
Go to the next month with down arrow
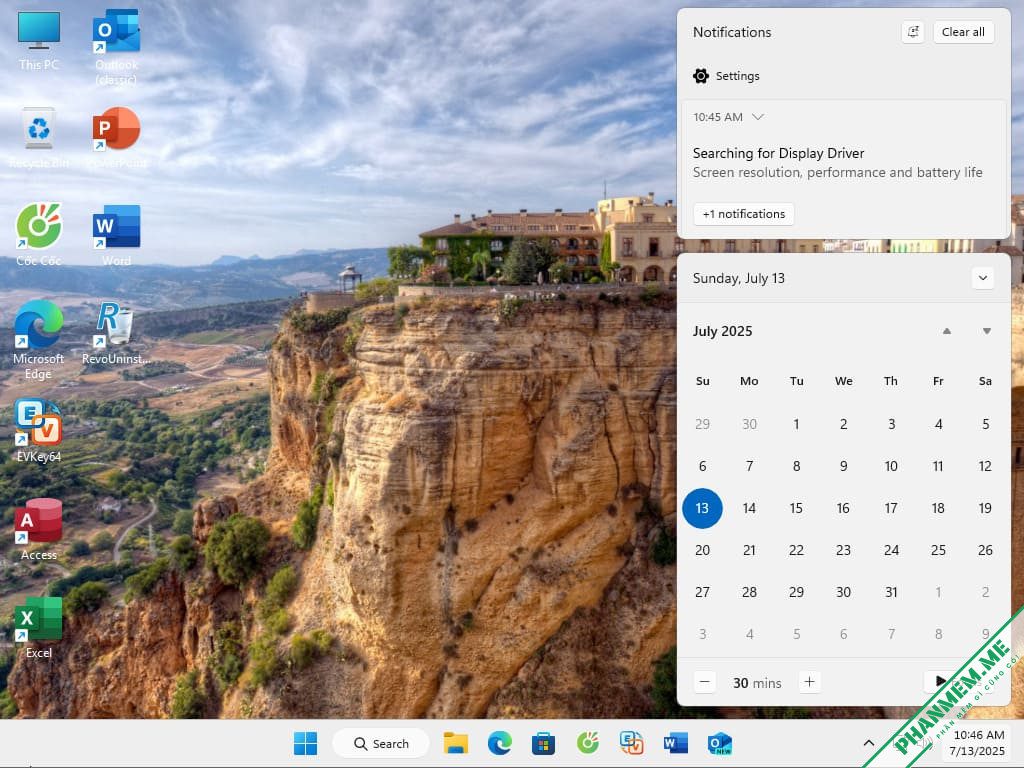click(x=987, y=331)
